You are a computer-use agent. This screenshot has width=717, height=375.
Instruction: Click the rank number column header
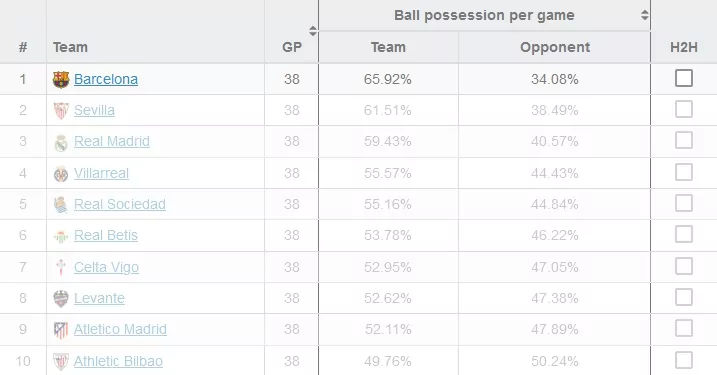point(23,47)
